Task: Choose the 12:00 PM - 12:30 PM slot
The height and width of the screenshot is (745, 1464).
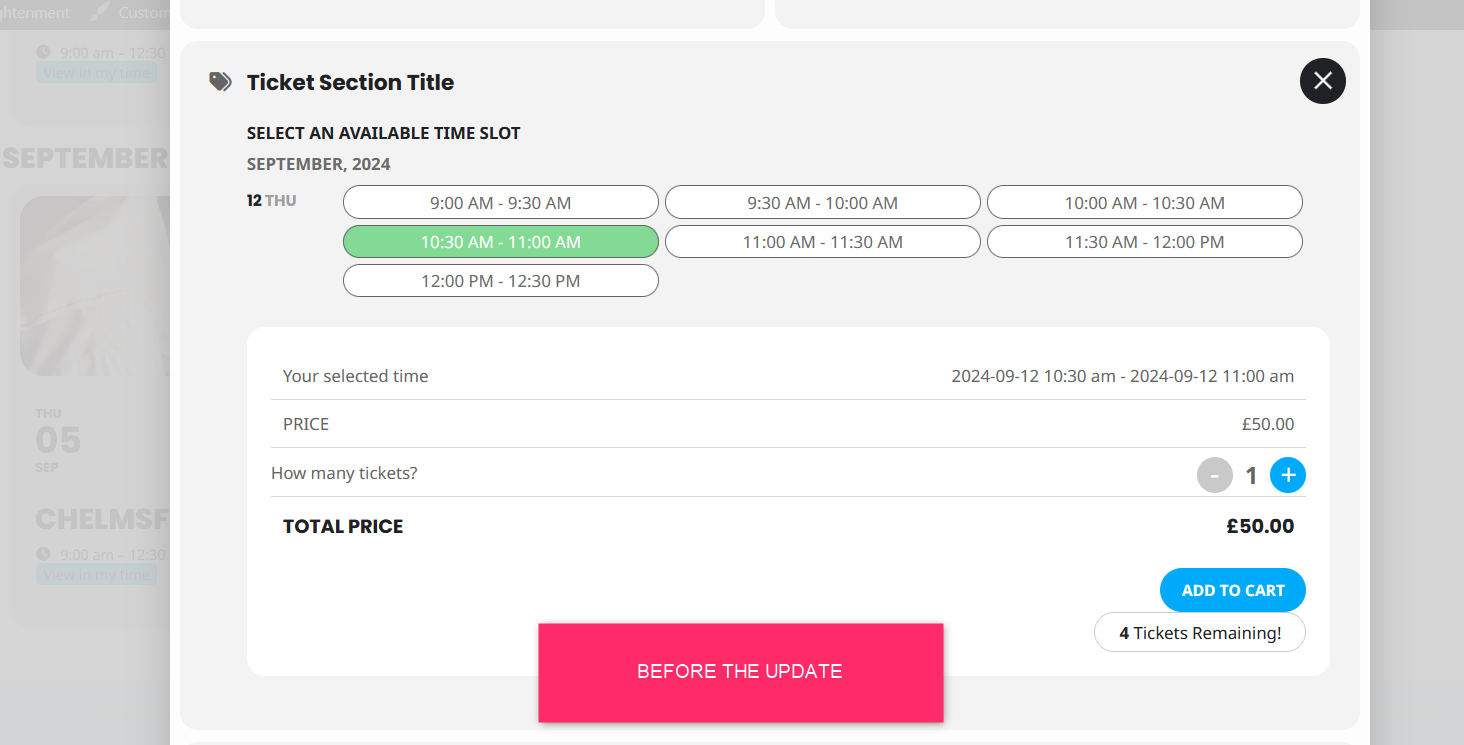Action: (501, 280)
